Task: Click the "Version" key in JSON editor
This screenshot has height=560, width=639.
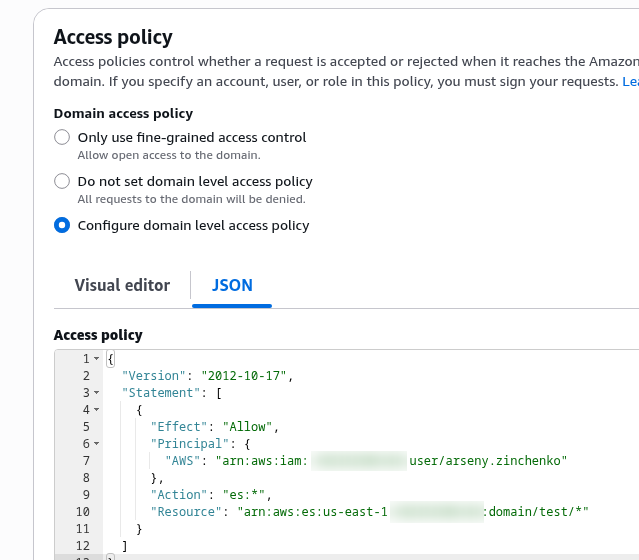Action: [x=154, y=376]
